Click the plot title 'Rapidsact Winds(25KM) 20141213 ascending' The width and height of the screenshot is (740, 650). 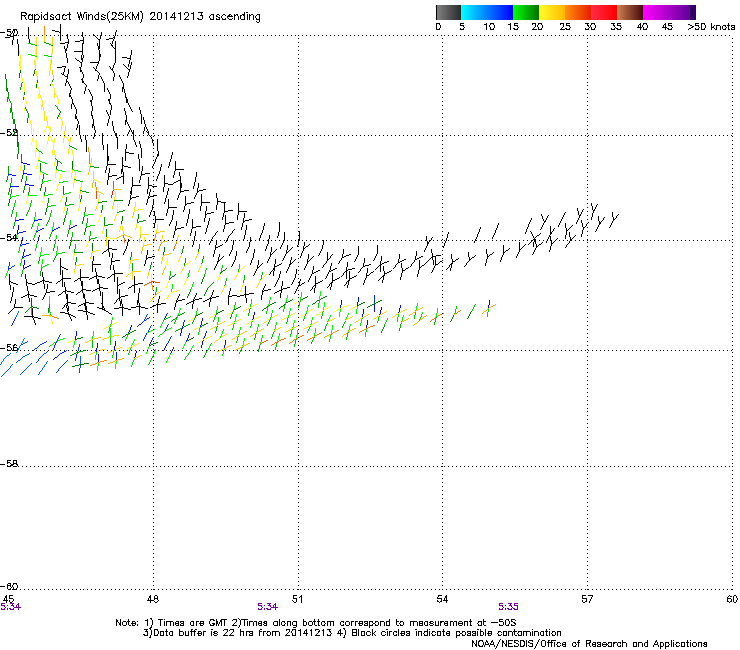coord(140,17)
